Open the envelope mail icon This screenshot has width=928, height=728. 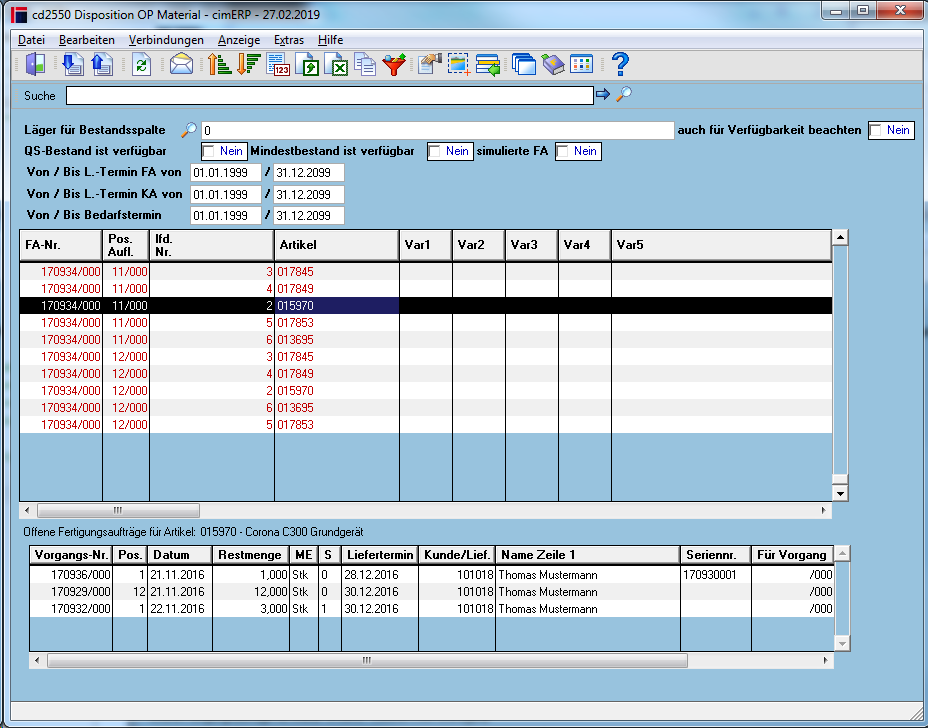tap(181, 64)
